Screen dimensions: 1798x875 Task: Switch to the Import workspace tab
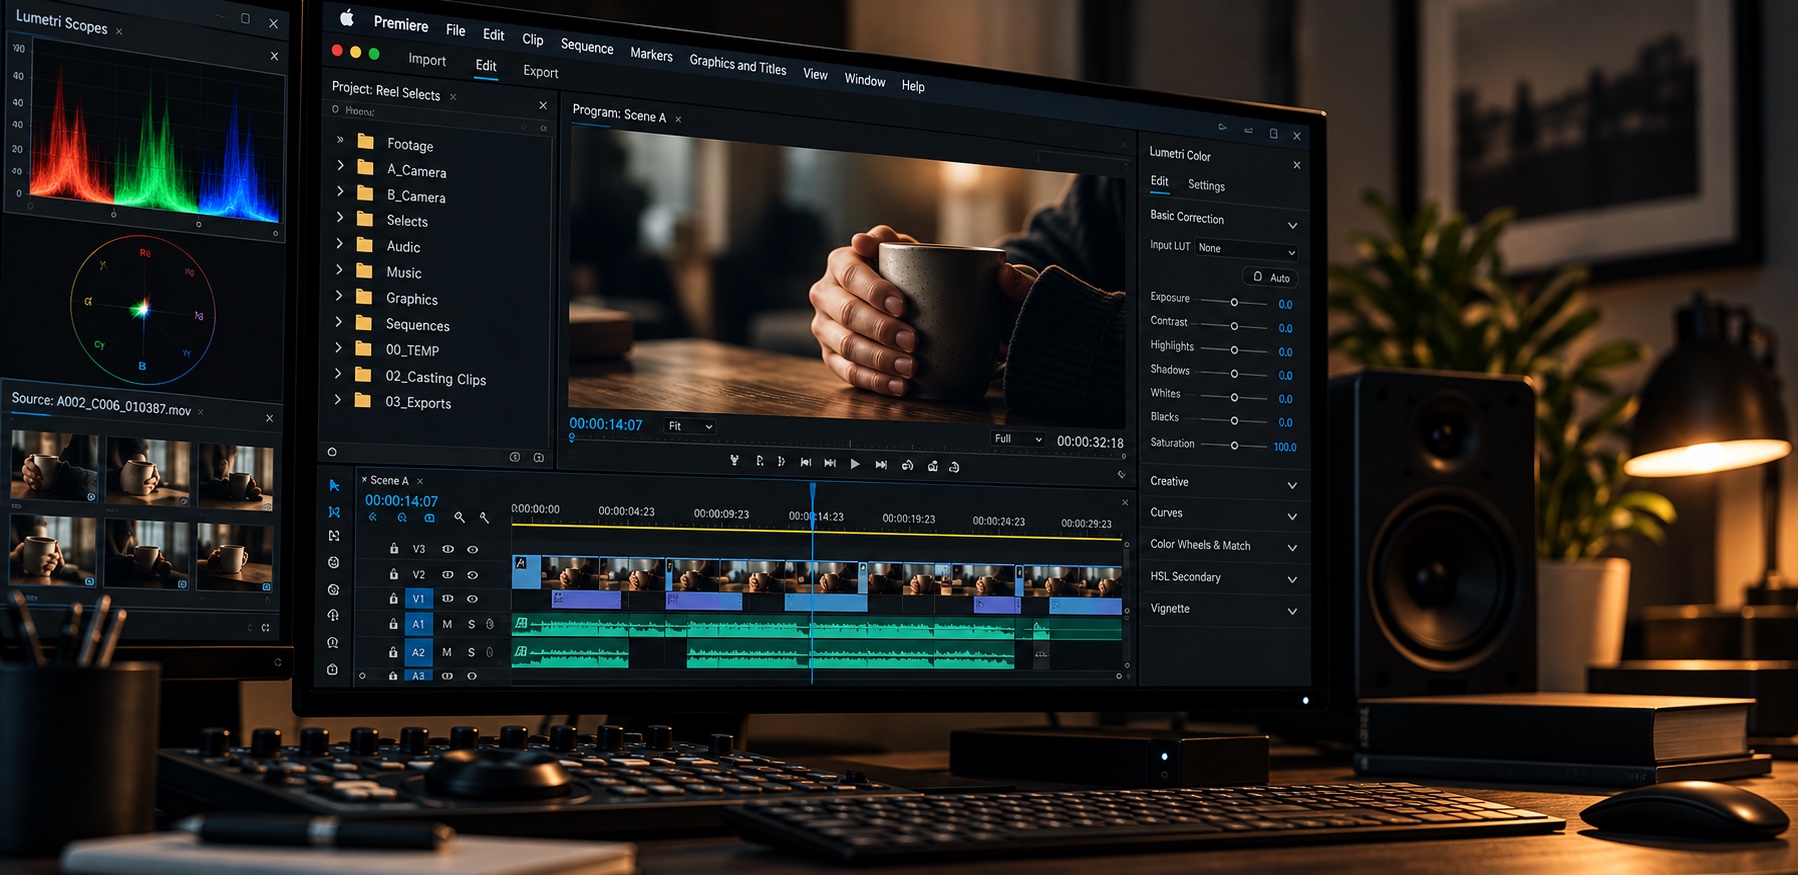(x=427, y=60)
